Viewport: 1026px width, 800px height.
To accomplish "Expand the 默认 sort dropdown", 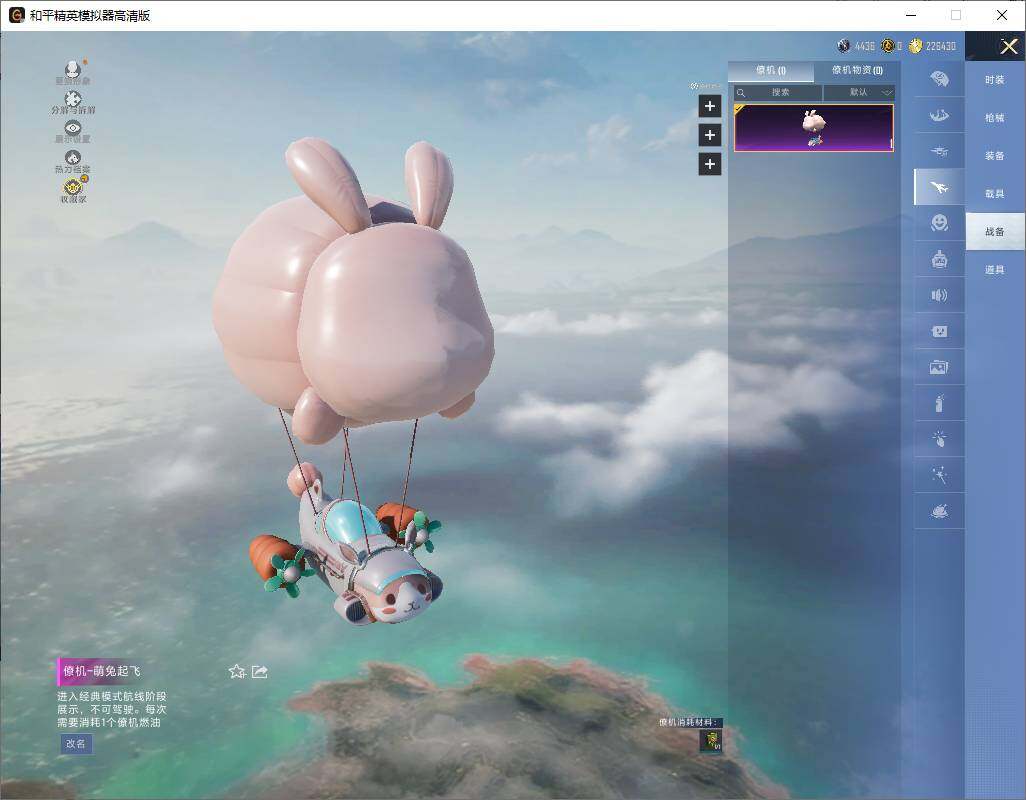I will pyautogui.click(x=859, y=92).
